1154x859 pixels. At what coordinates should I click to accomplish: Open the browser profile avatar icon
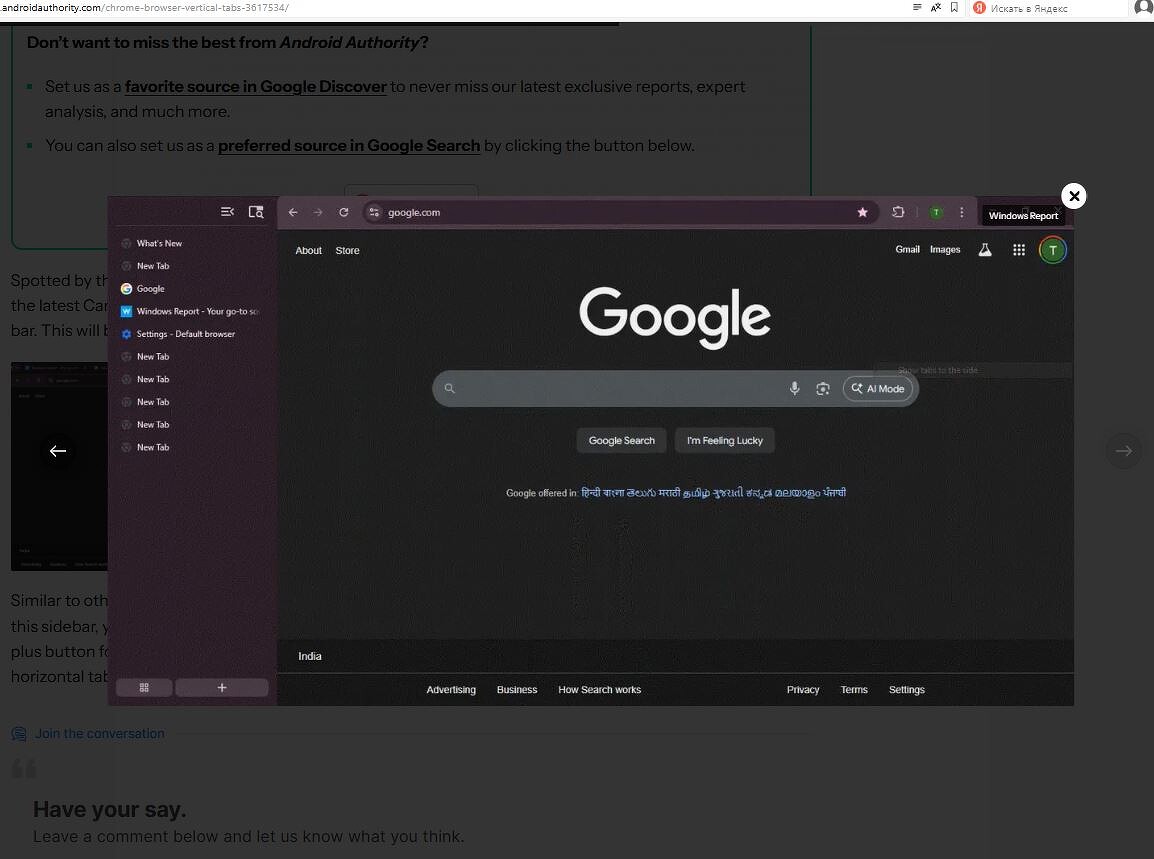(x=1143, y=8)
